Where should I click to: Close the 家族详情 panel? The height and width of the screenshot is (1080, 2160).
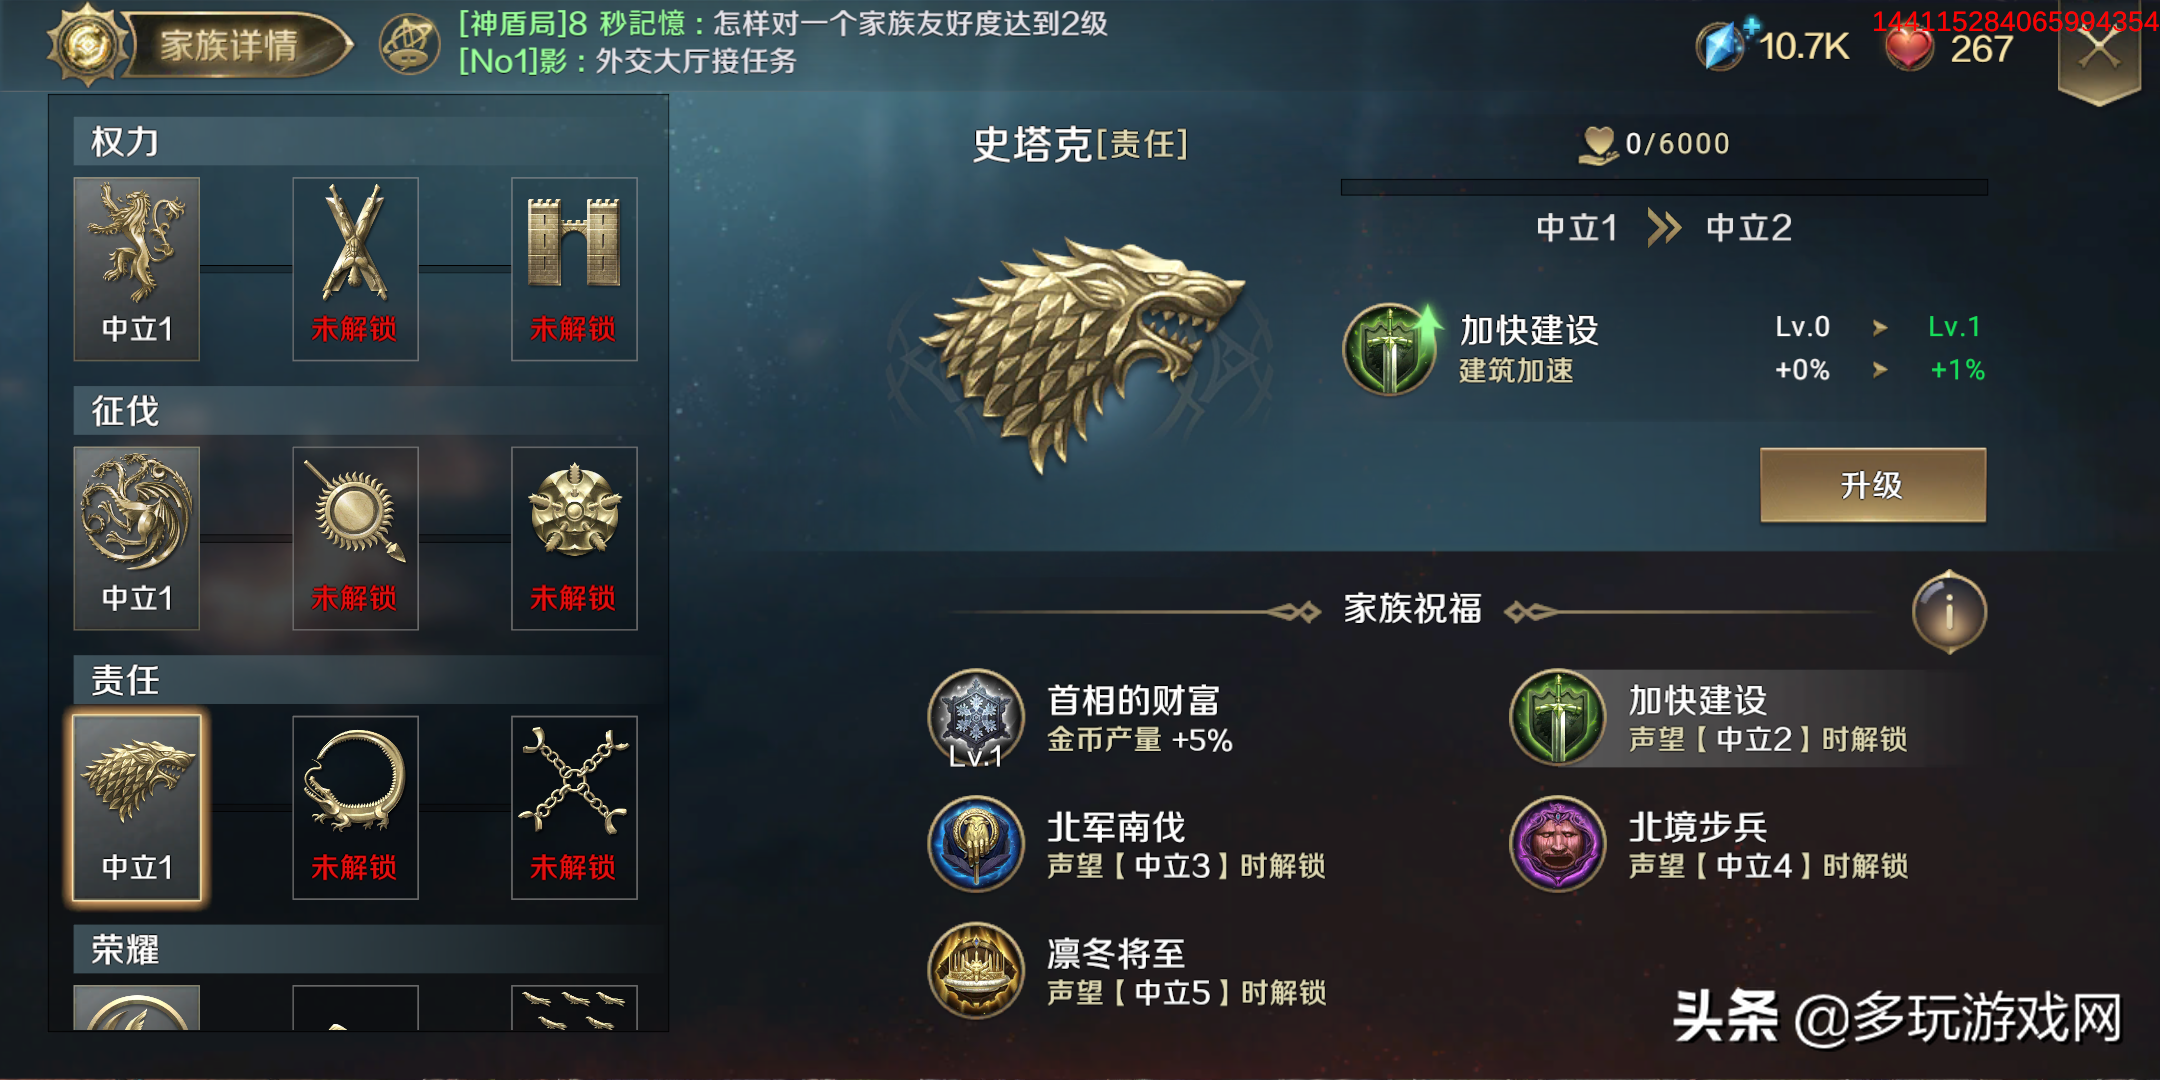2099,48
